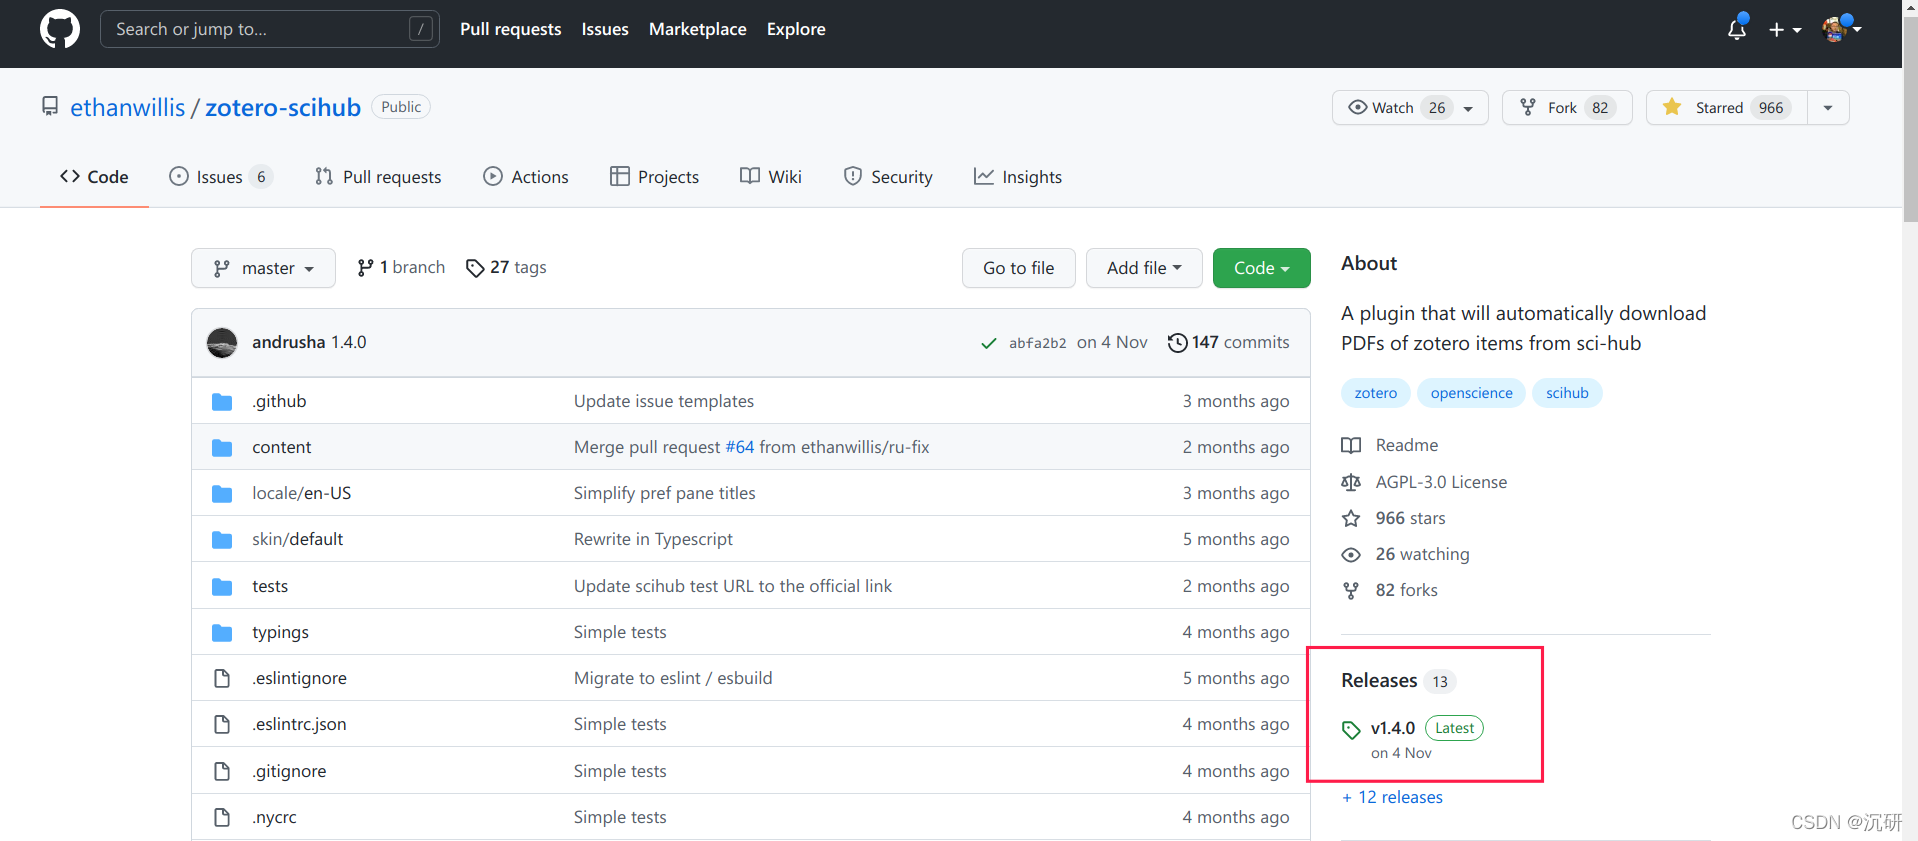Focus the Search or jump to field

click(270, 29)
